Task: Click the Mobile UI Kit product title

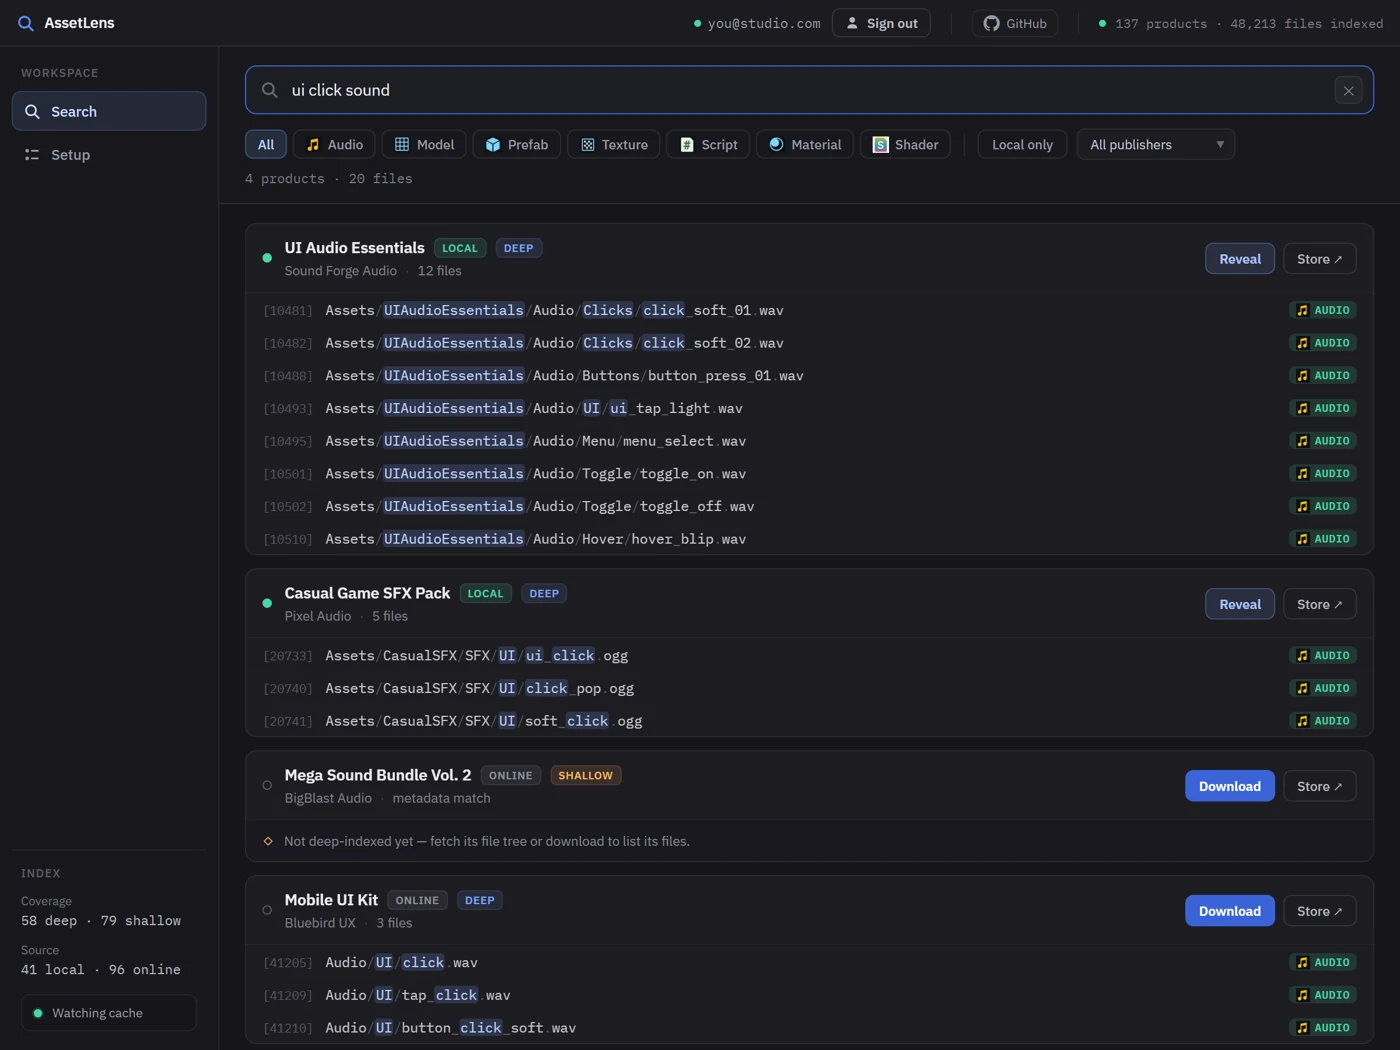Action: click(331, 900)
